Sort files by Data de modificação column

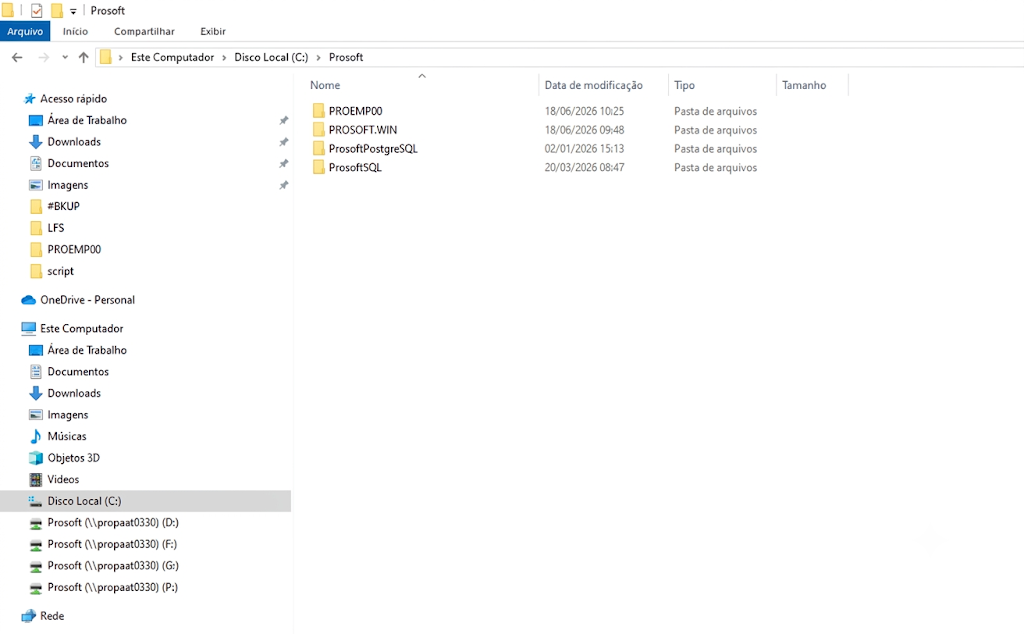coord(594,85)
